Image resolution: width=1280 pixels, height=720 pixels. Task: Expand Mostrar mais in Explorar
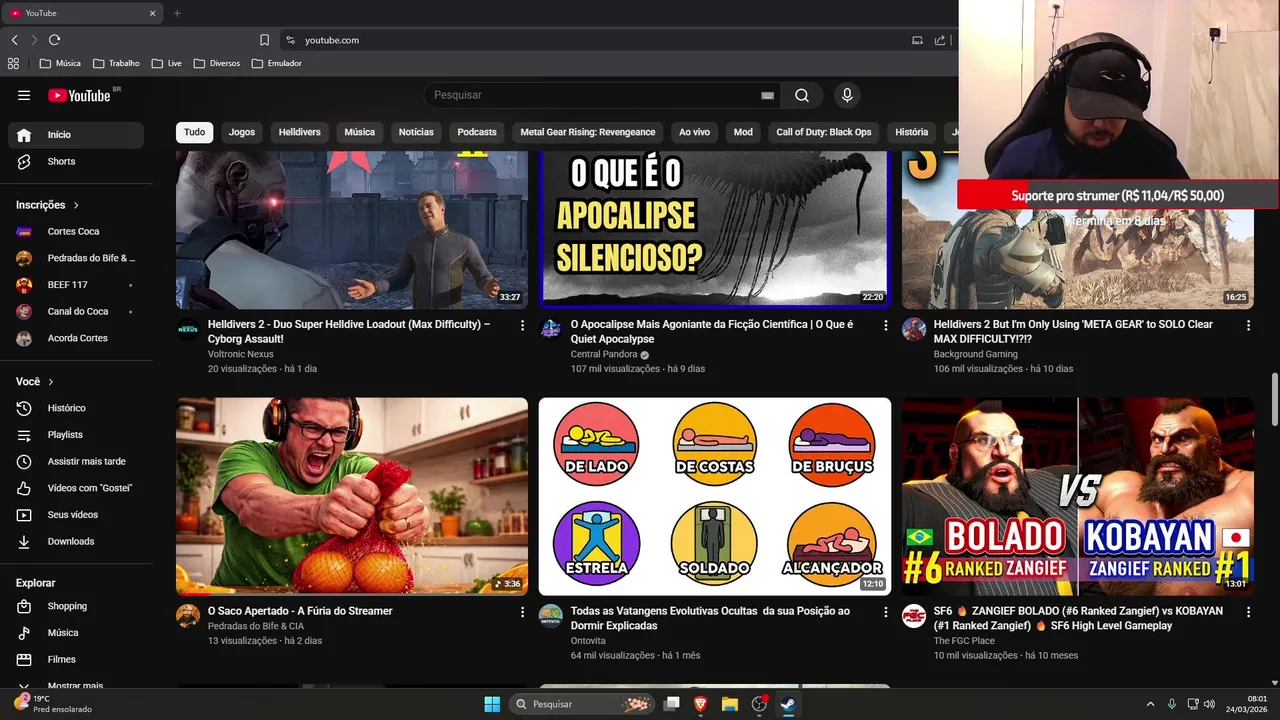[x=76, y=686]
